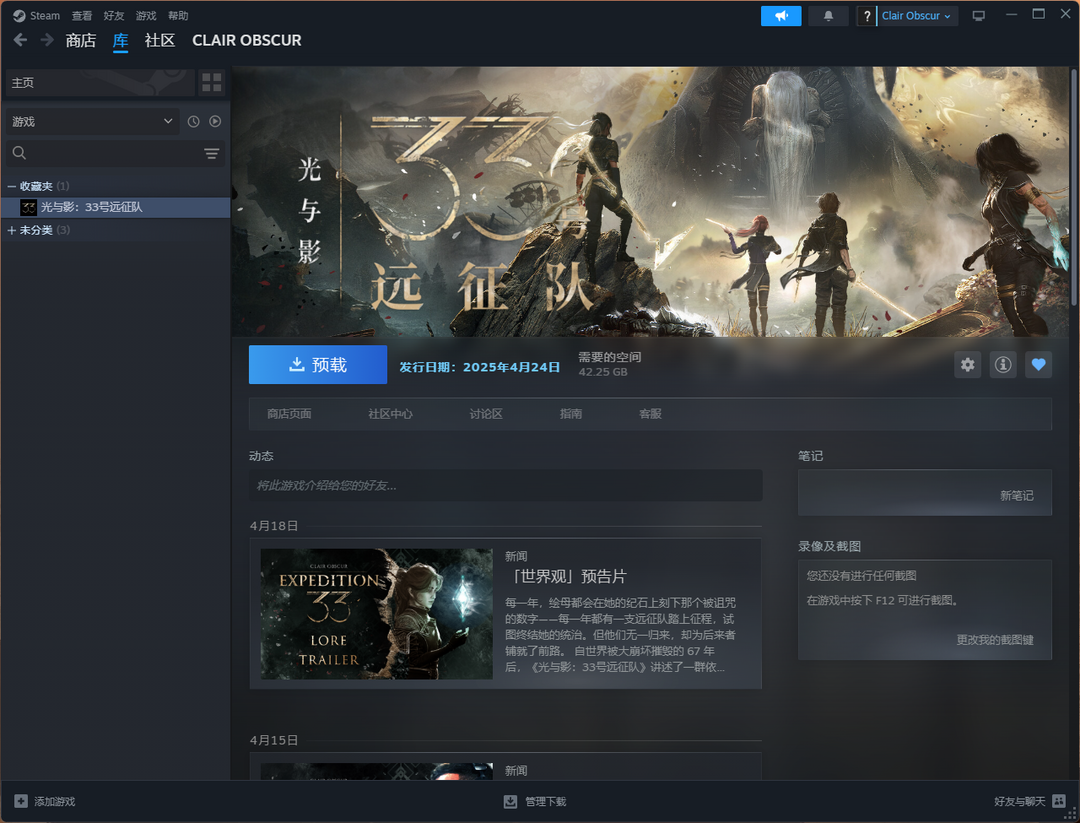Image resolution: width=1080 pixels, height=823 pixels.
Task: Open the 游戏 library filter dropdown
Action: (92, 121)
